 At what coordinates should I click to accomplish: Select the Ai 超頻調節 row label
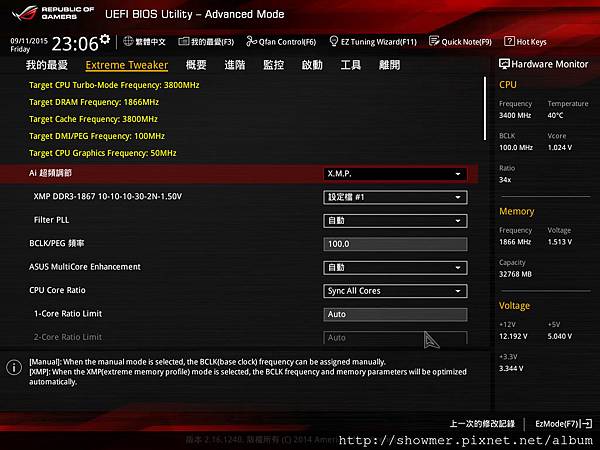click(x=51, y=173)
